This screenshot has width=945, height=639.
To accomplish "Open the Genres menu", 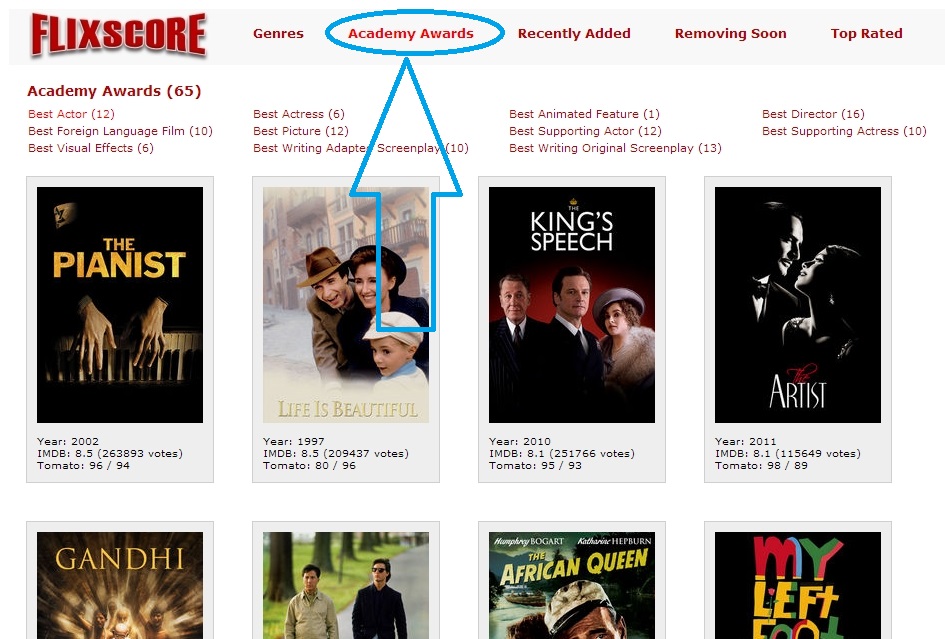I will tap(278, 33).
